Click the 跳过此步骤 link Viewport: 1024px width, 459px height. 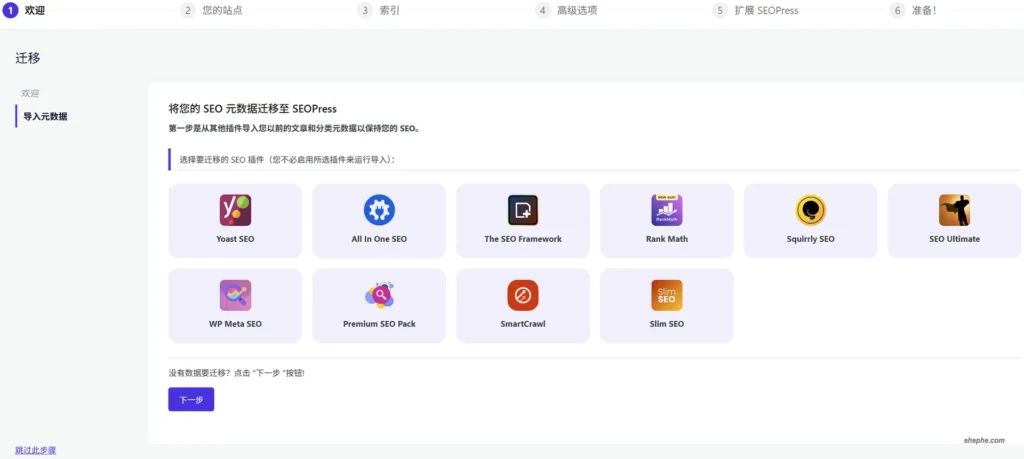tap(36, 450)
